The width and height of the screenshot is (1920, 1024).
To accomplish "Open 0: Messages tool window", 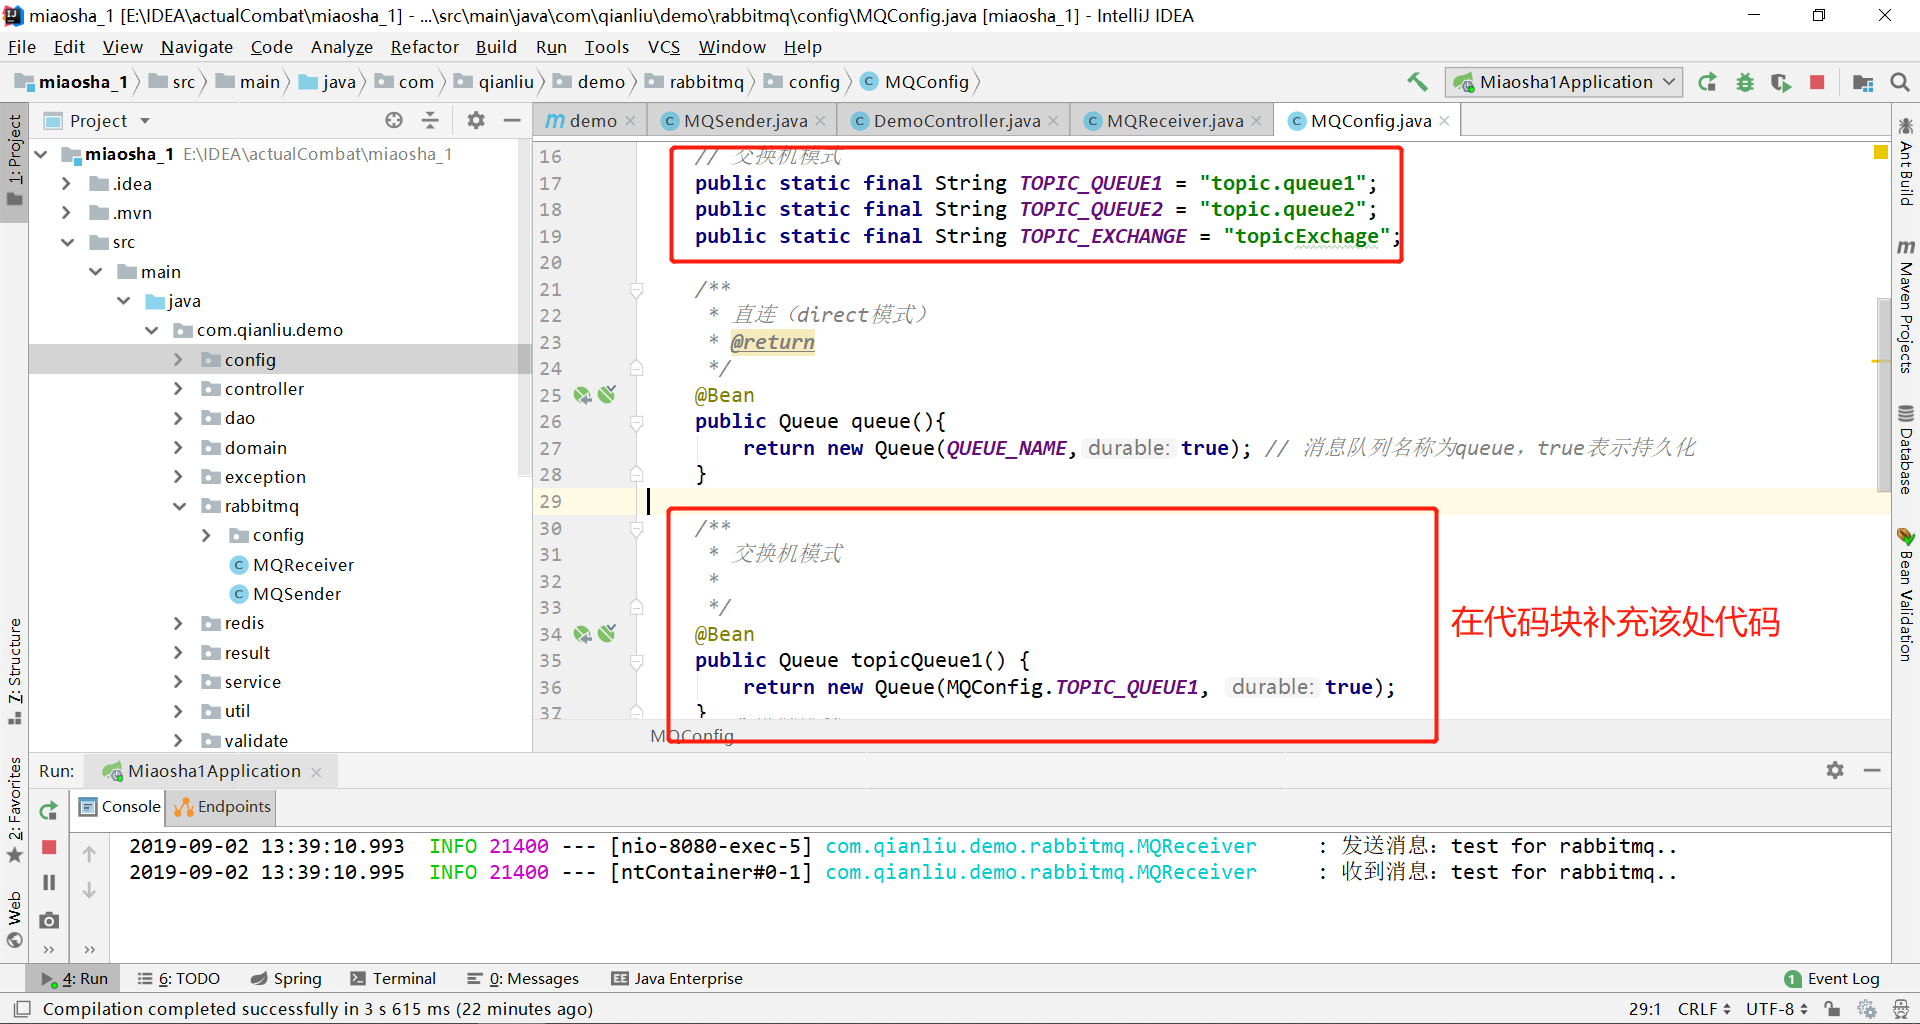I will [x=523, y=978].
